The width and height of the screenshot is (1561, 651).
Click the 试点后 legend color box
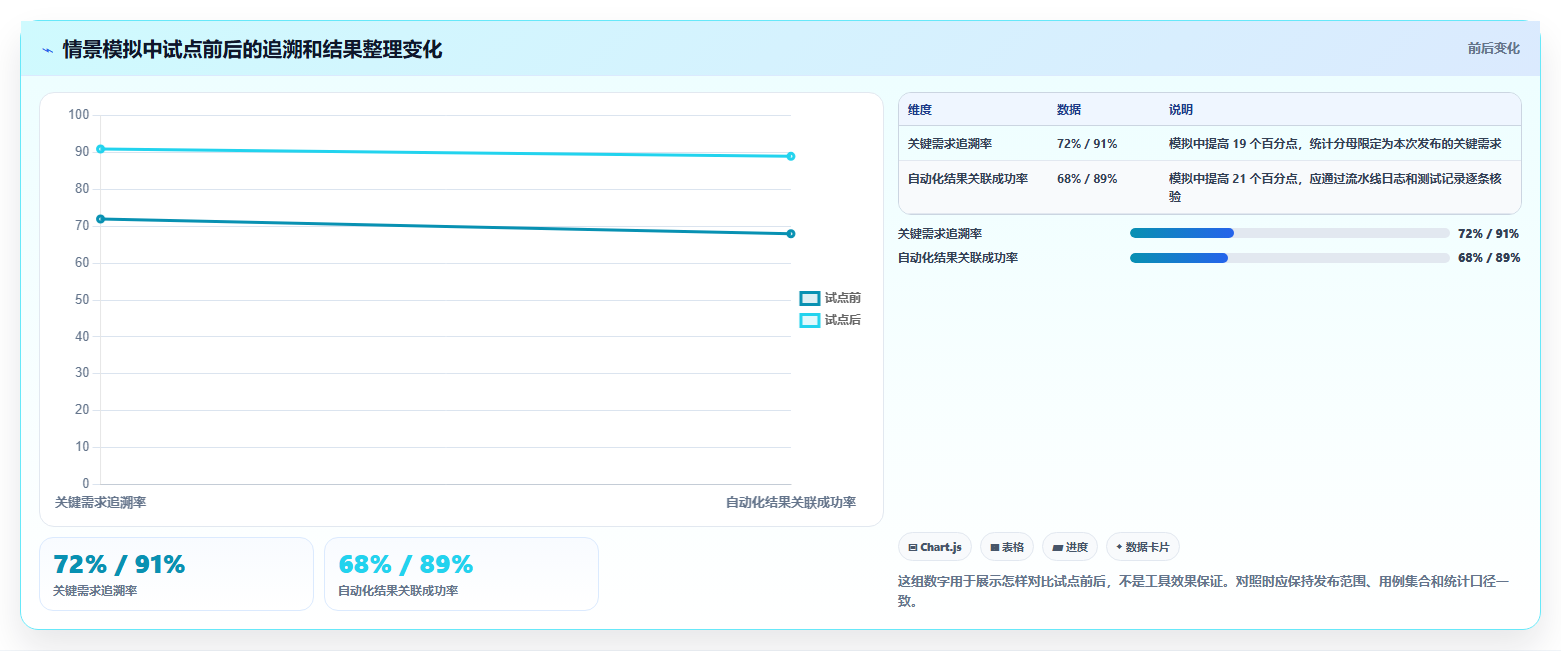(810, 320)
